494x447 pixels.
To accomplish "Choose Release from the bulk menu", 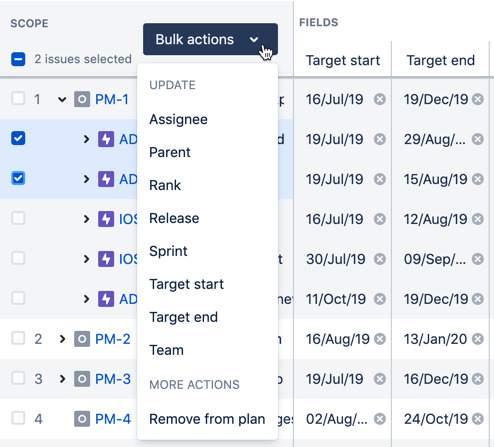I will coord(207,218).
